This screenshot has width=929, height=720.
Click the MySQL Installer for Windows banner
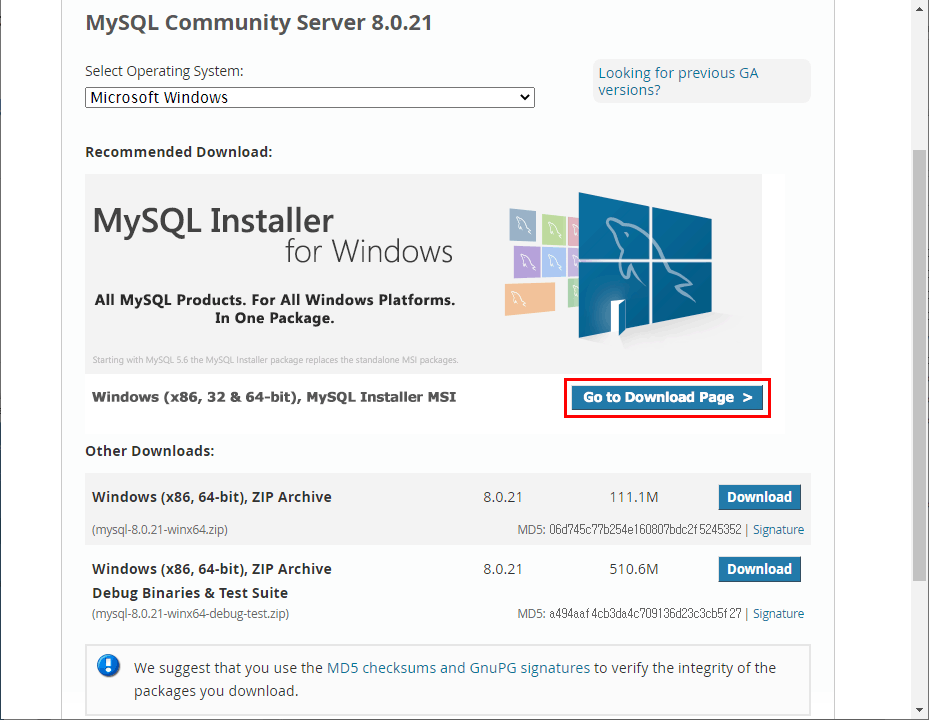pyautogui.click(x=423, y=274)
